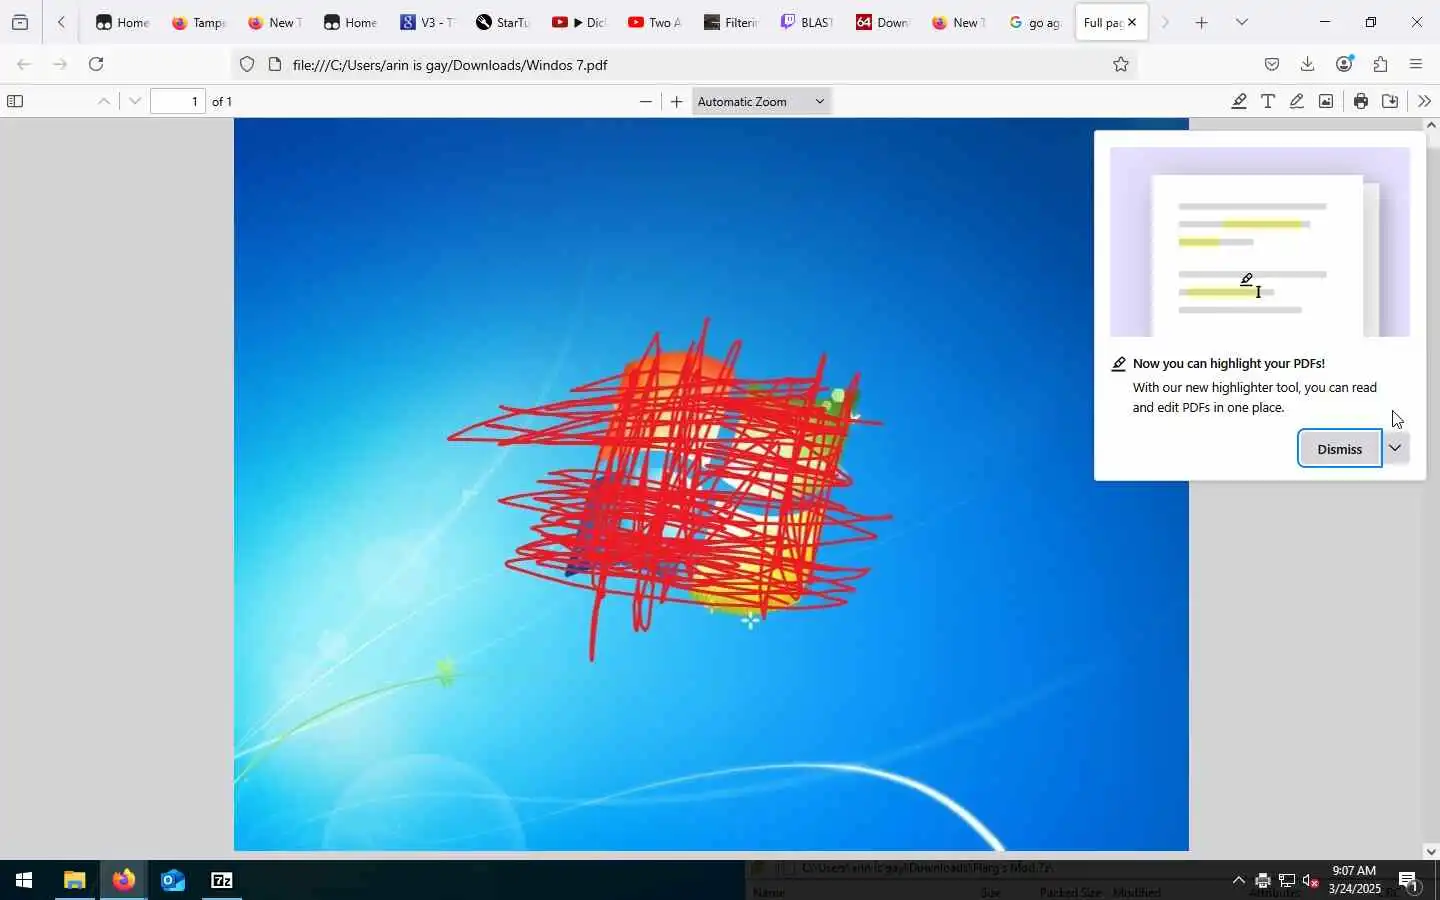The width and height of the screenshot is (1440, 900).
Task: Open Firefox application menu
Action: tap(1416, 64)
